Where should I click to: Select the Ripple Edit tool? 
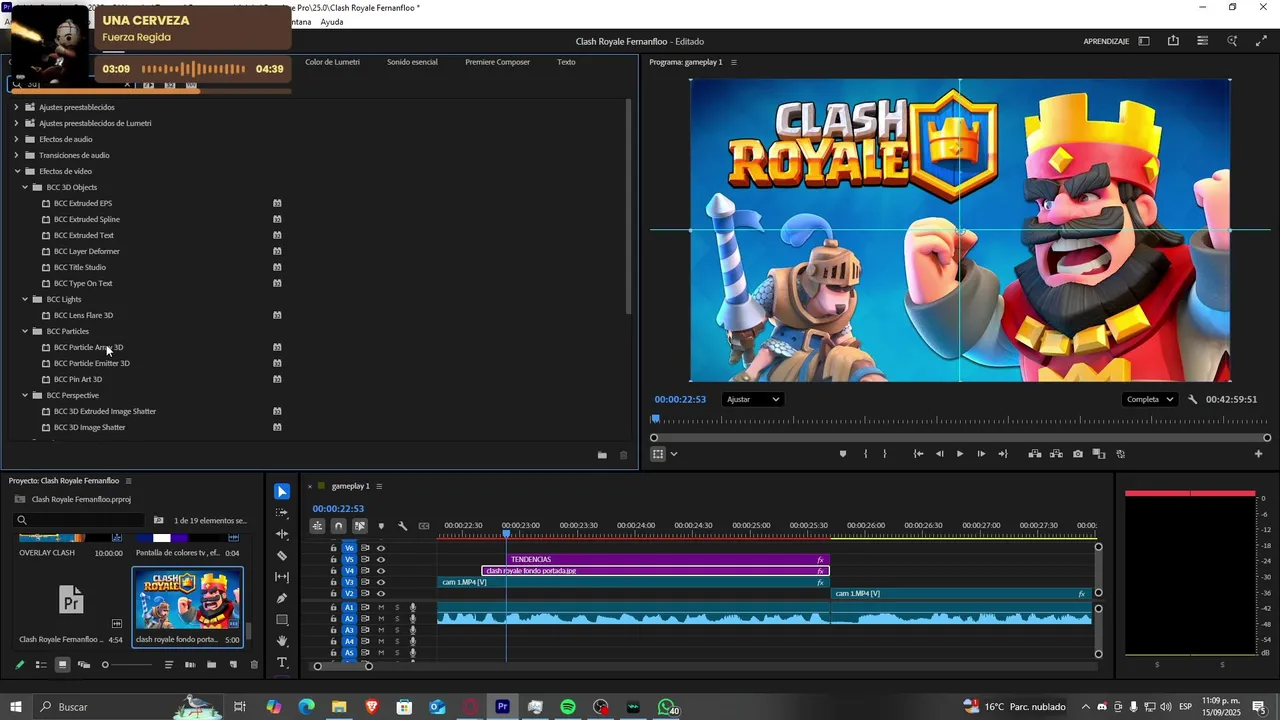click(x=282, y=534)
